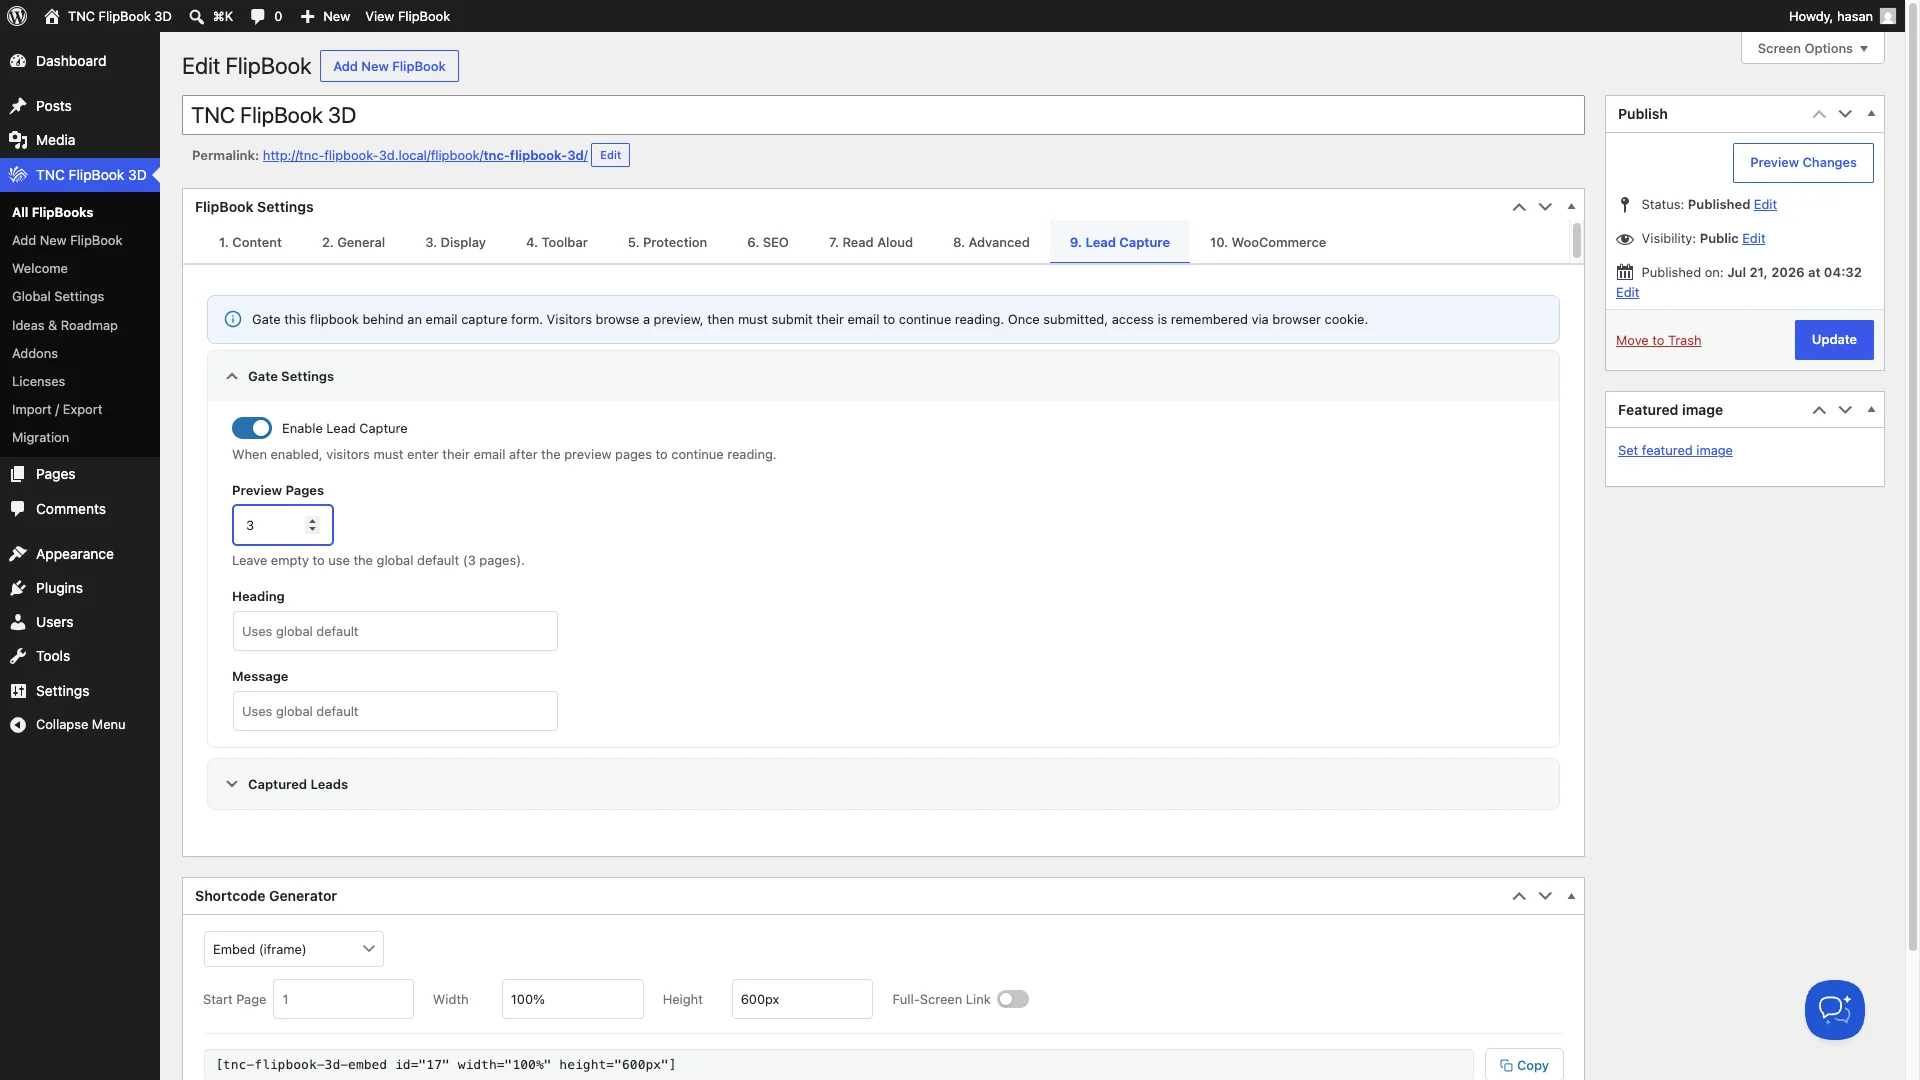
Task: Move FlipBook Settings panel up
Action: coord(1518,207)
